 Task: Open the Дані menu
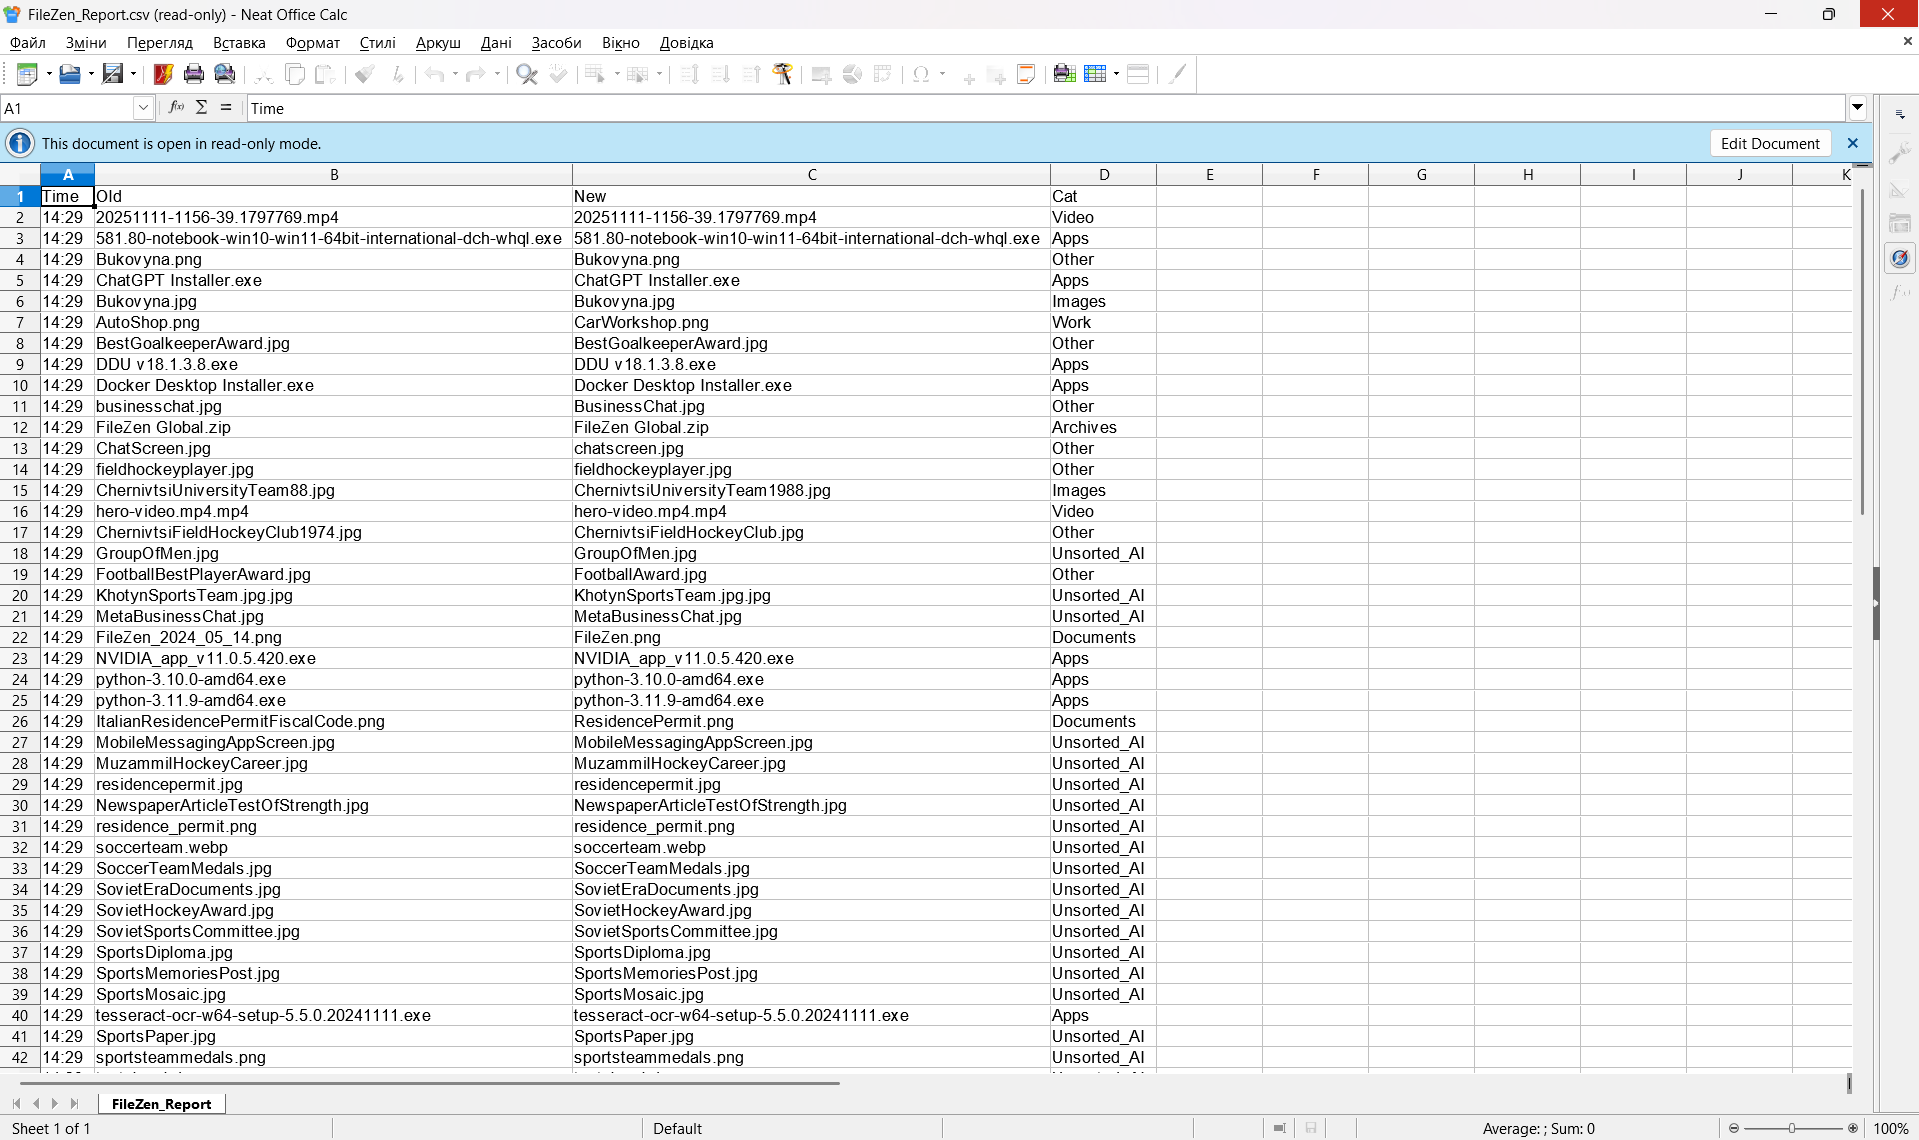[x=496, y=42]
